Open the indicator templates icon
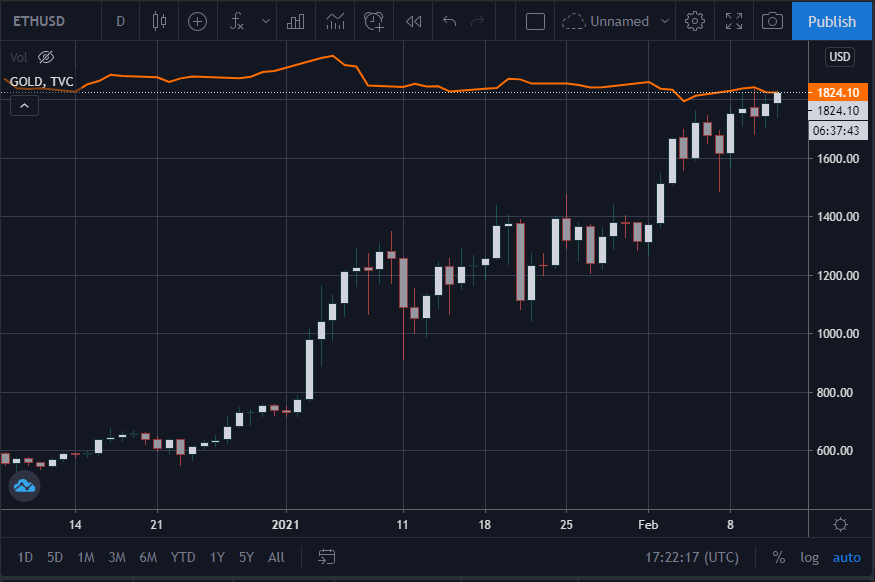This screenshot has height=582, width=875. (x=335, y=21)
